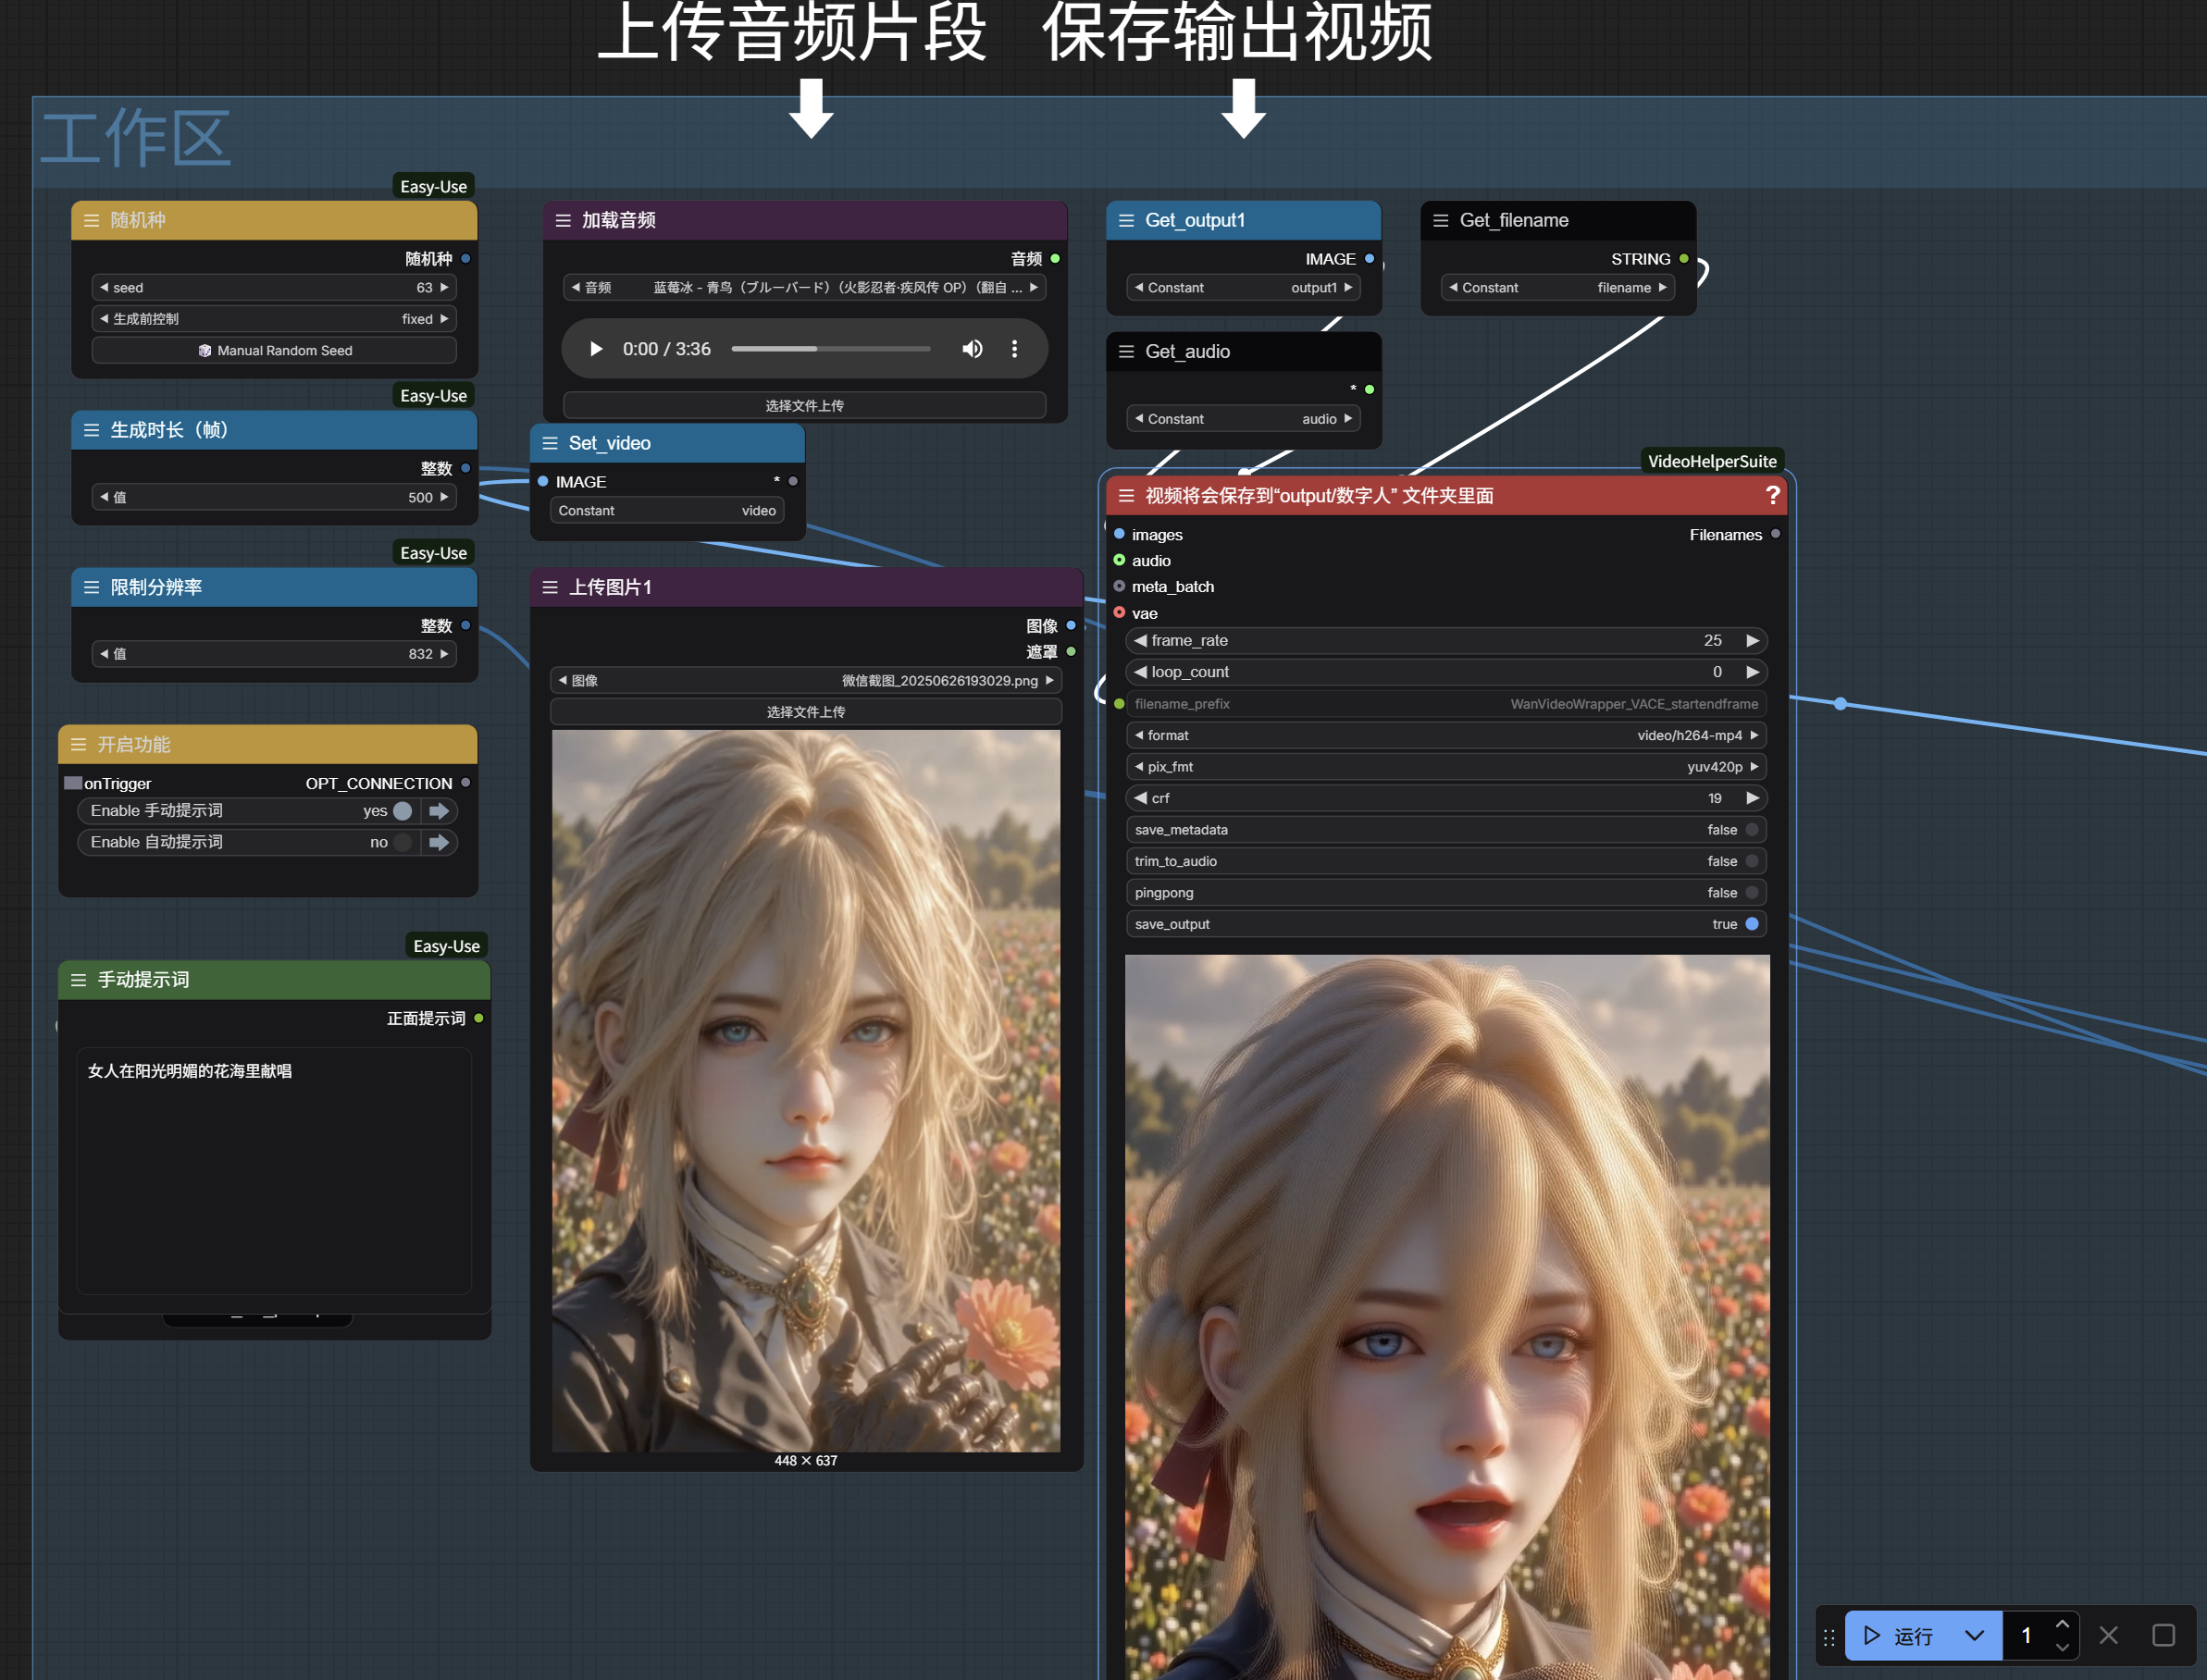Click 选择文件上传 under the audio player
Screen dimensions: 2207x1680
tap(804, 405)
